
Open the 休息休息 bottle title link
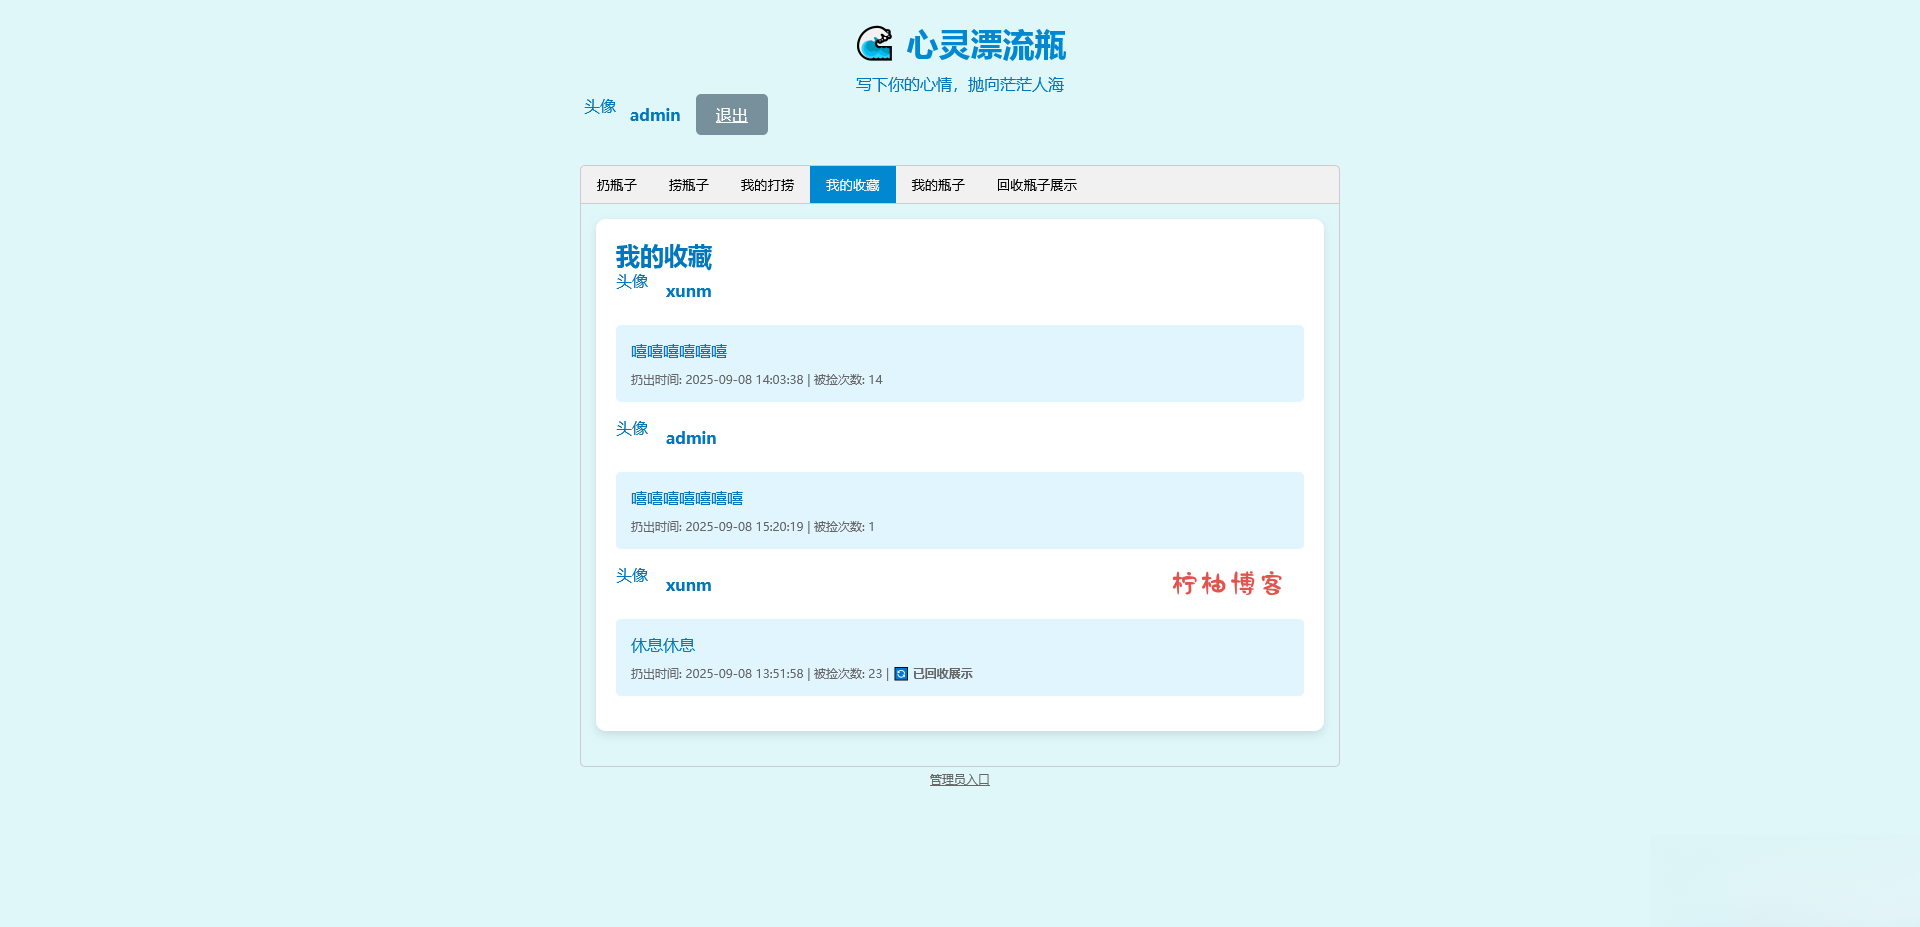pos(663,645)
